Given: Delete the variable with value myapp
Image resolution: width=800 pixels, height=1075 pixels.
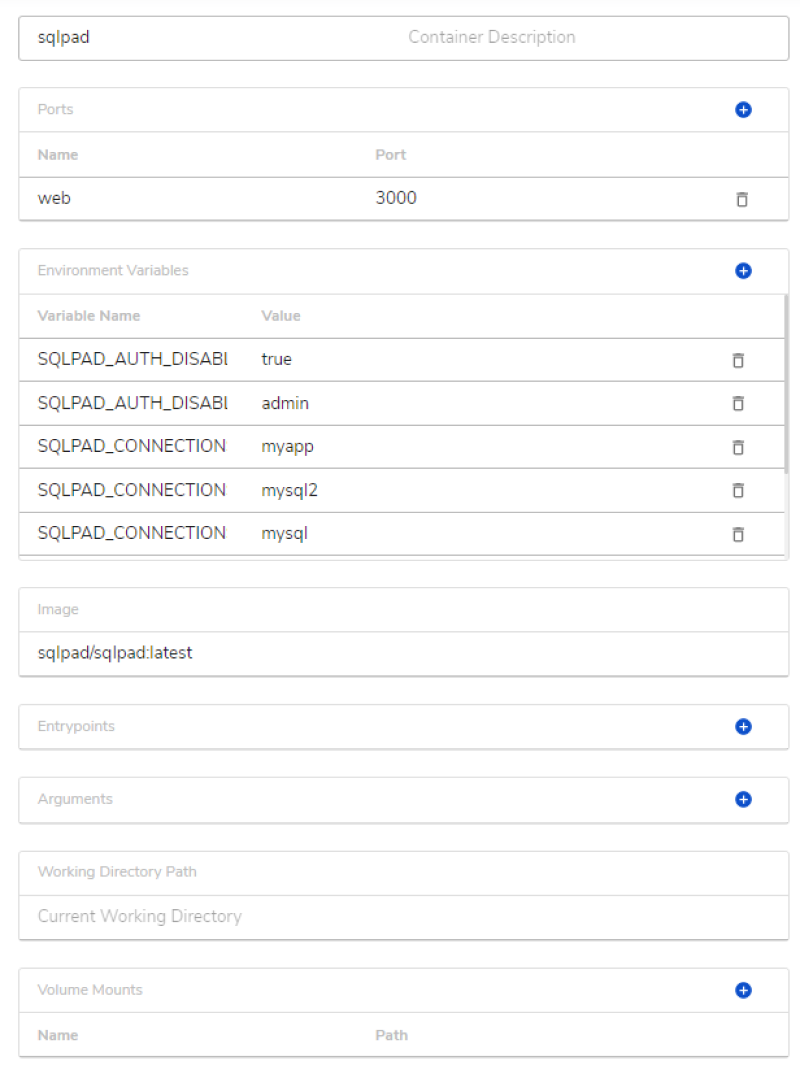Looking at the screenshot, I should 738,447.
